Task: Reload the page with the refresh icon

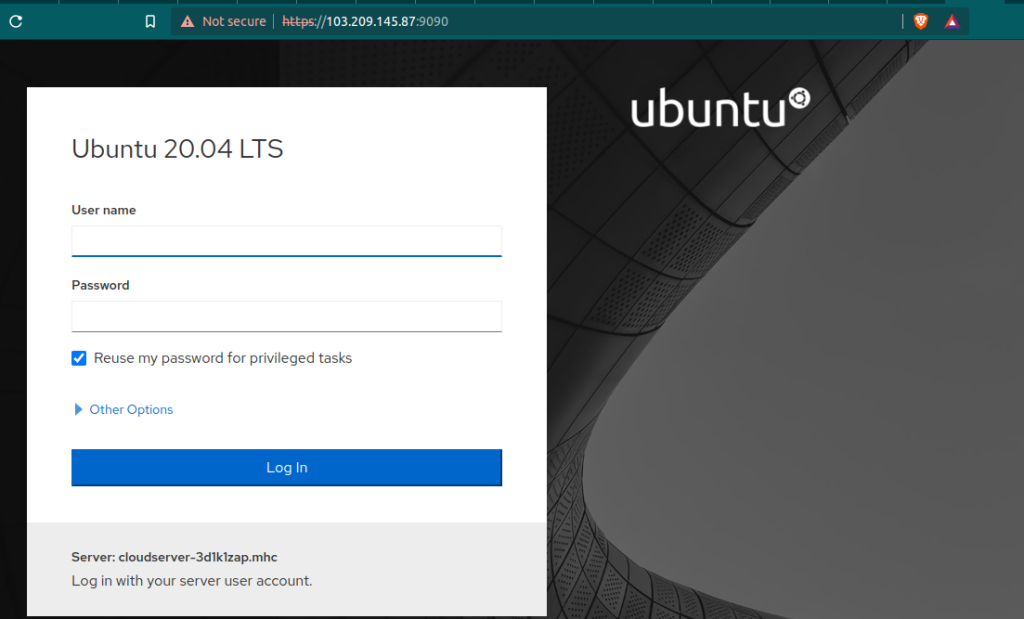Action: (x=16, y=22)
